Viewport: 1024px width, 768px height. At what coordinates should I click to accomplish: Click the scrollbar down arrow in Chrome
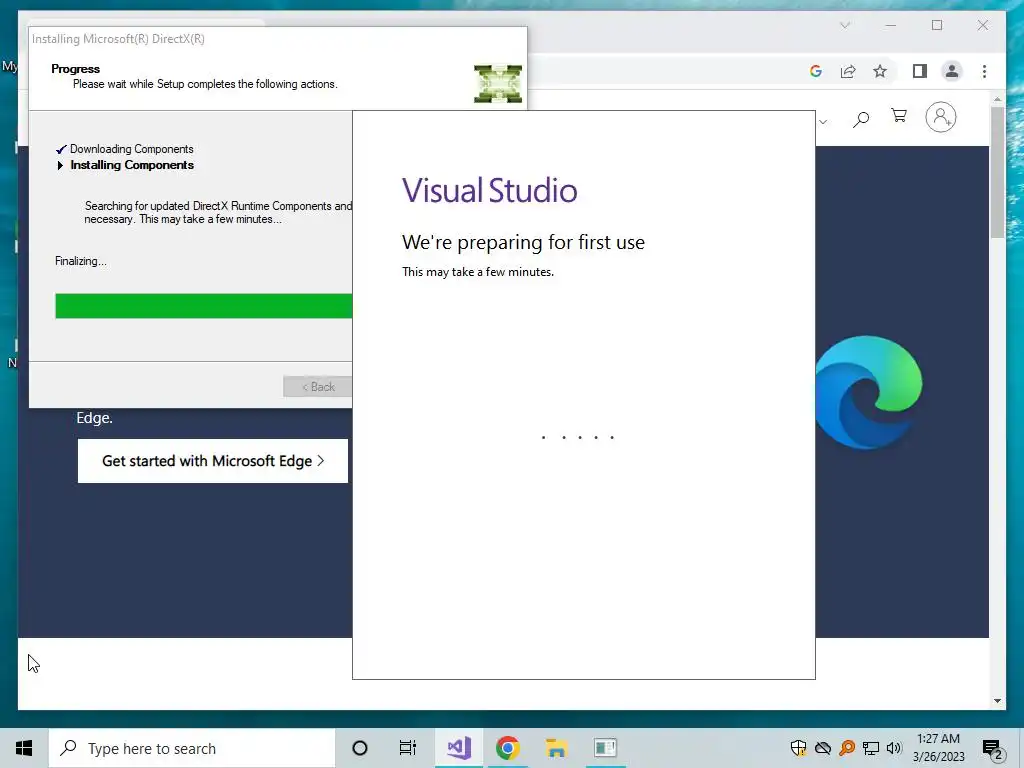[997, 701]
